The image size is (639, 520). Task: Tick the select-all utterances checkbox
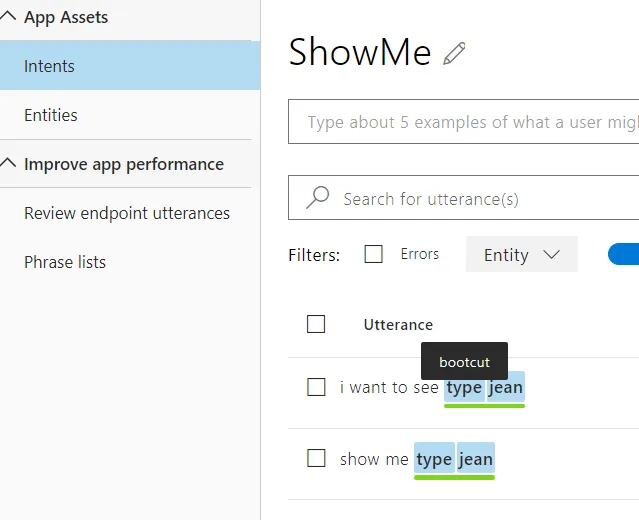point(316,324)
